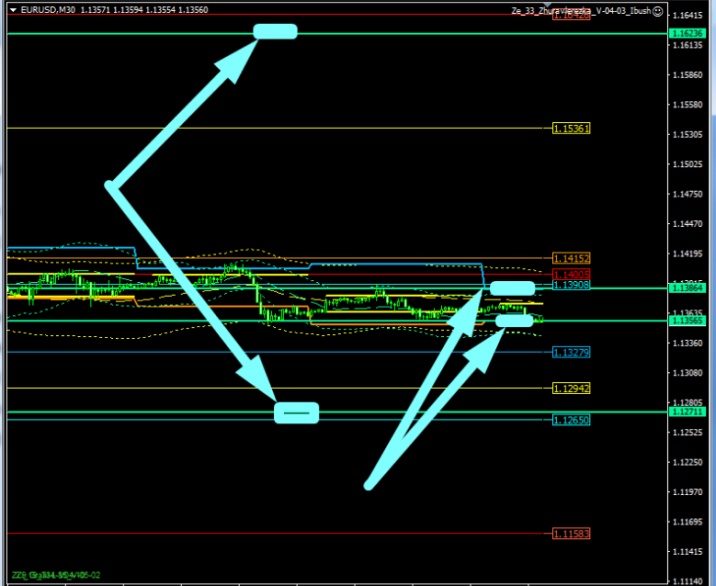Select the yellow 1.15361 price label
This screenshot has width=716, height=586.
(x=571, y=129)
